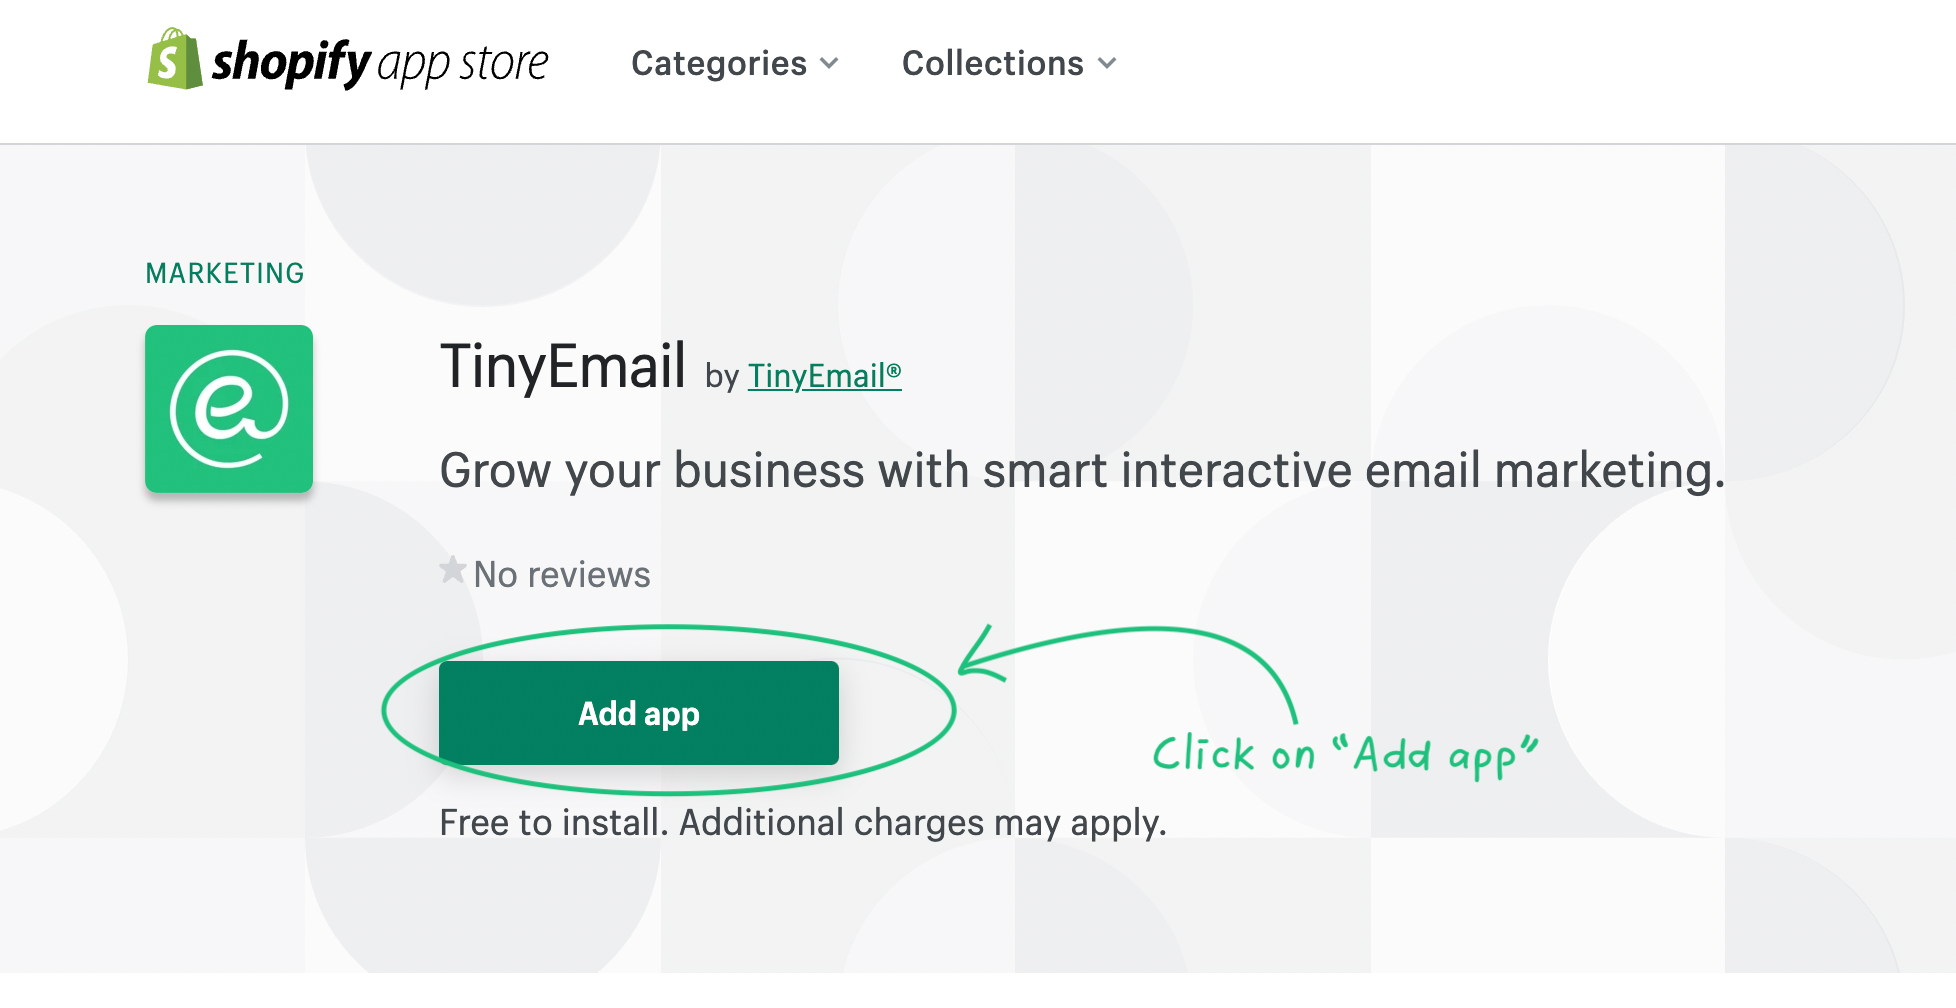Select the large TinyEmail app title
The height and width of the screenshot is (1008, 1956).
click(x=563, y=366)
